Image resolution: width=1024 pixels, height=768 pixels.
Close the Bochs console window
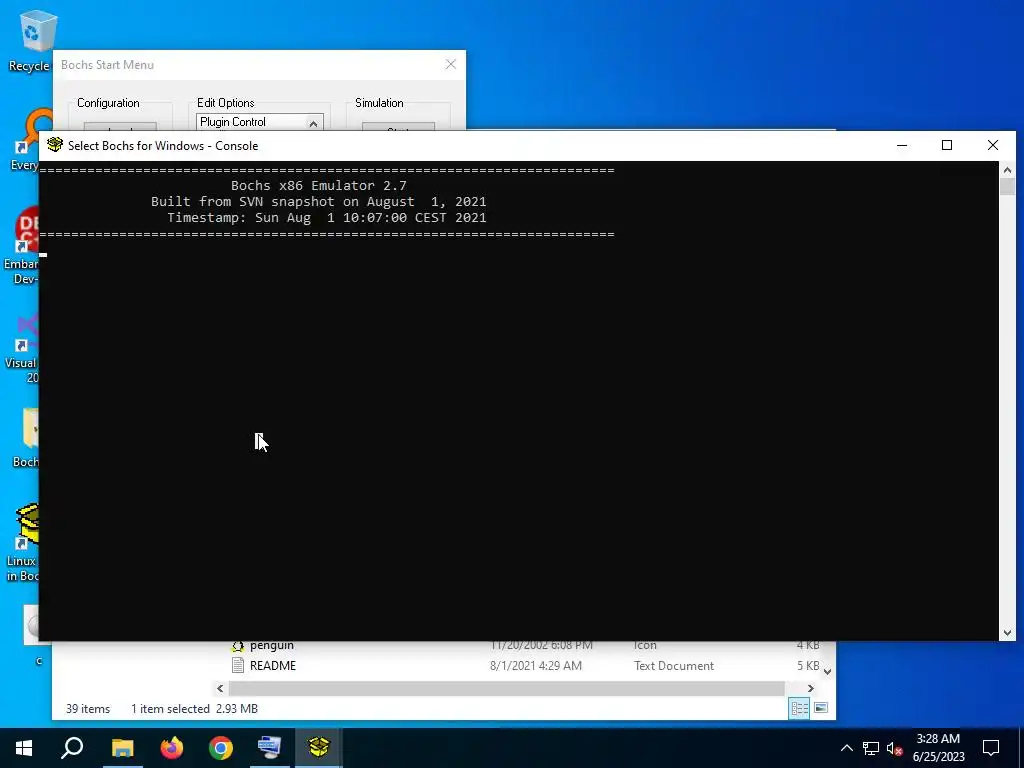[993, 145]
